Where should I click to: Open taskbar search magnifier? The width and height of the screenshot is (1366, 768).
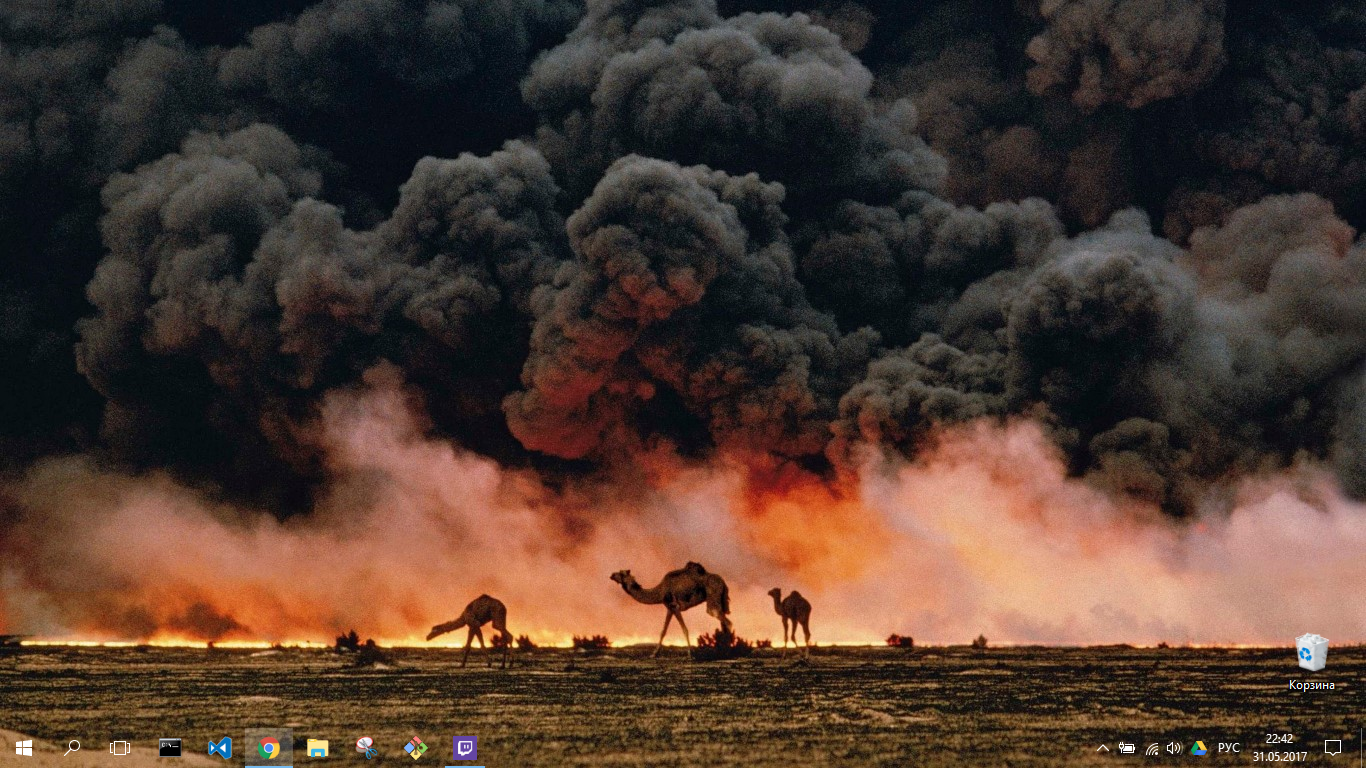click(x=72, y=747)
